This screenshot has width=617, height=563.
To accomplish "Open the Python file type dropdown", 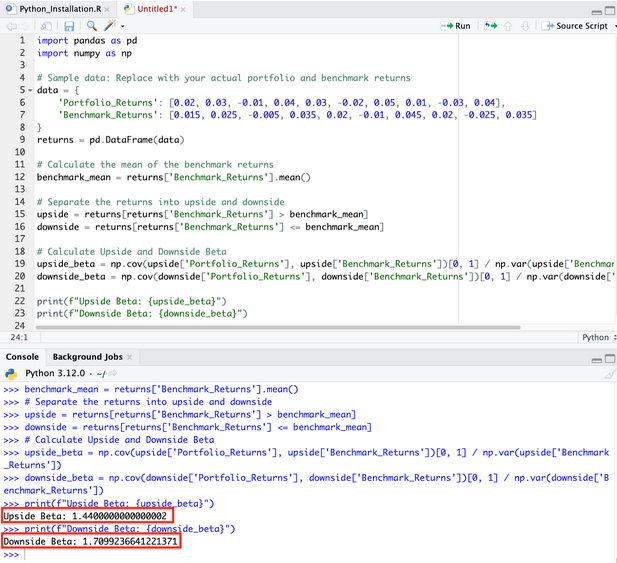I will 598,338.
